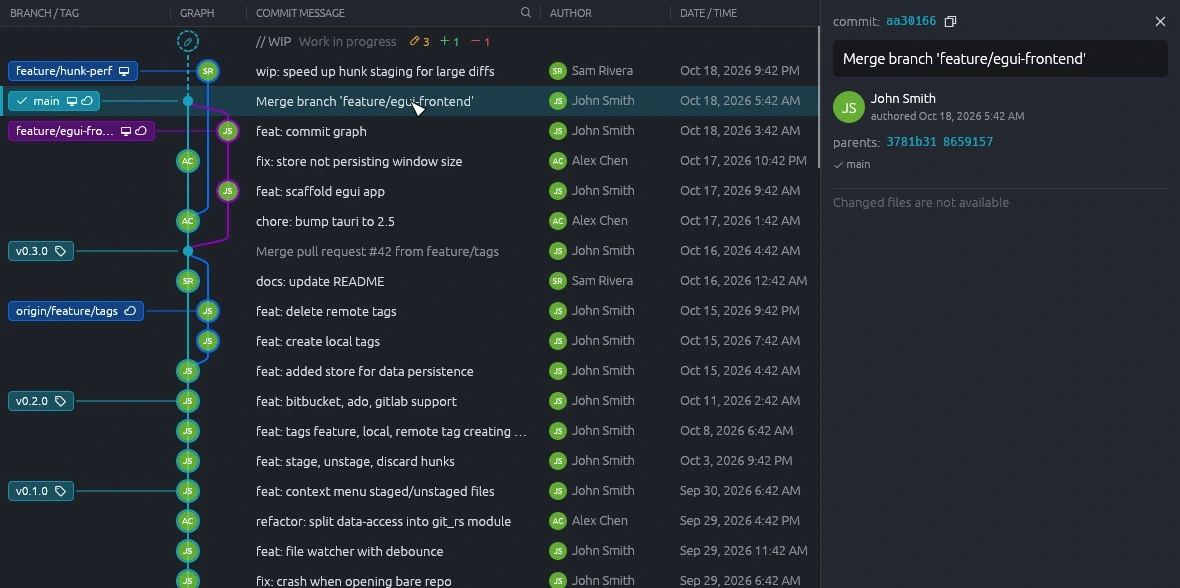
Task: Click JS graph node for v0.2.0 commit
Action: tap(188, 401)
